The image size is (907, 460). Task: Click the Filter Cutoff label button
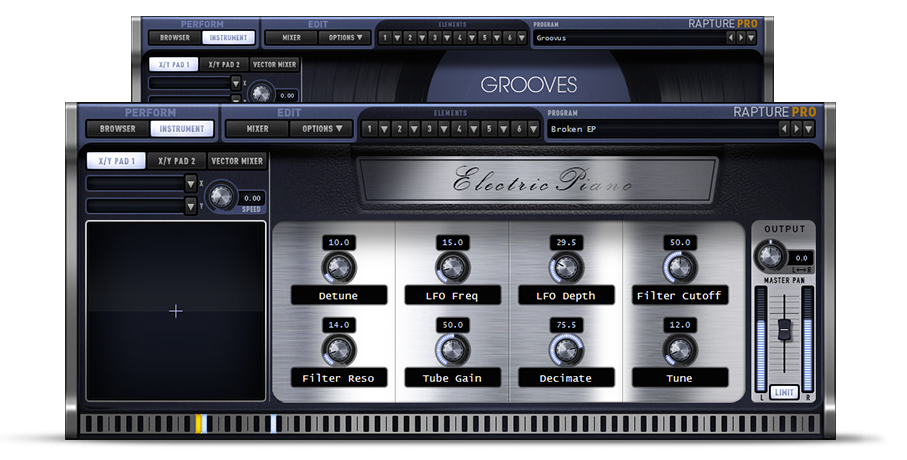click(680, 295)
